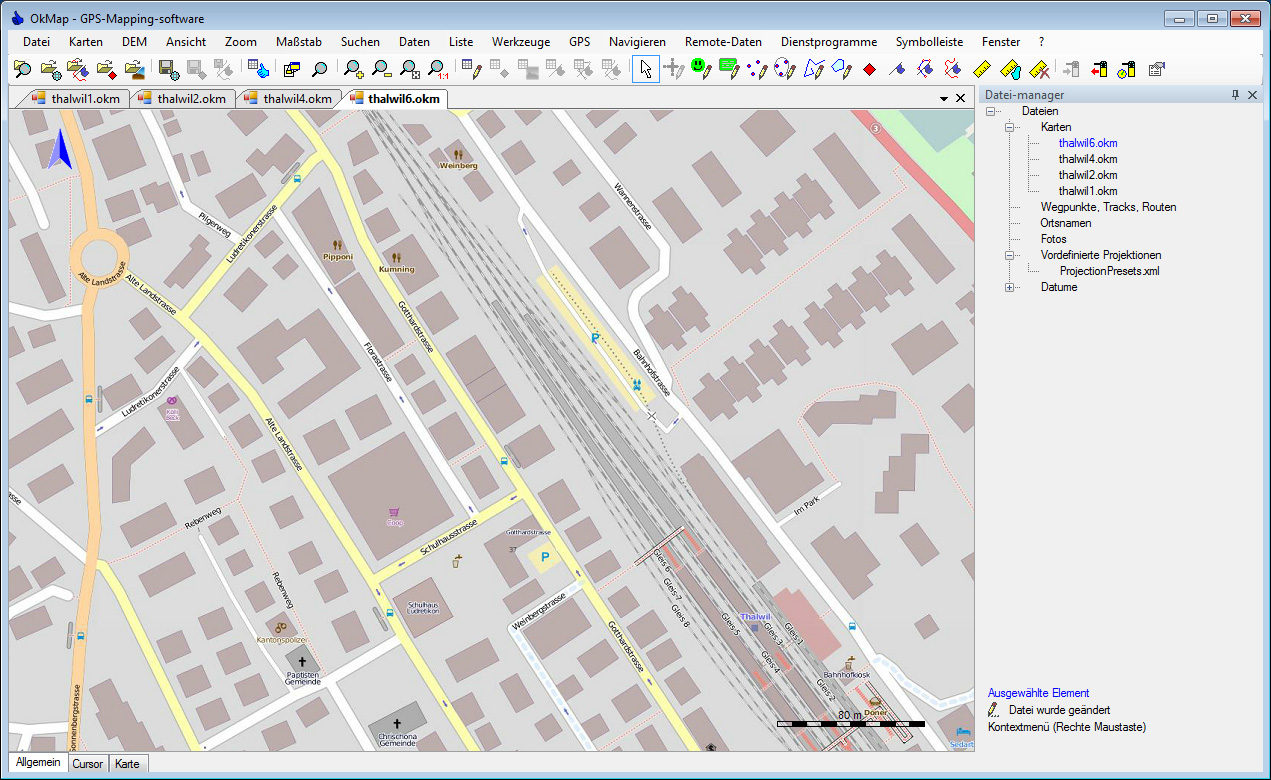Open the Maßstab menu
1271x780 pixels.
click(298, 42)
